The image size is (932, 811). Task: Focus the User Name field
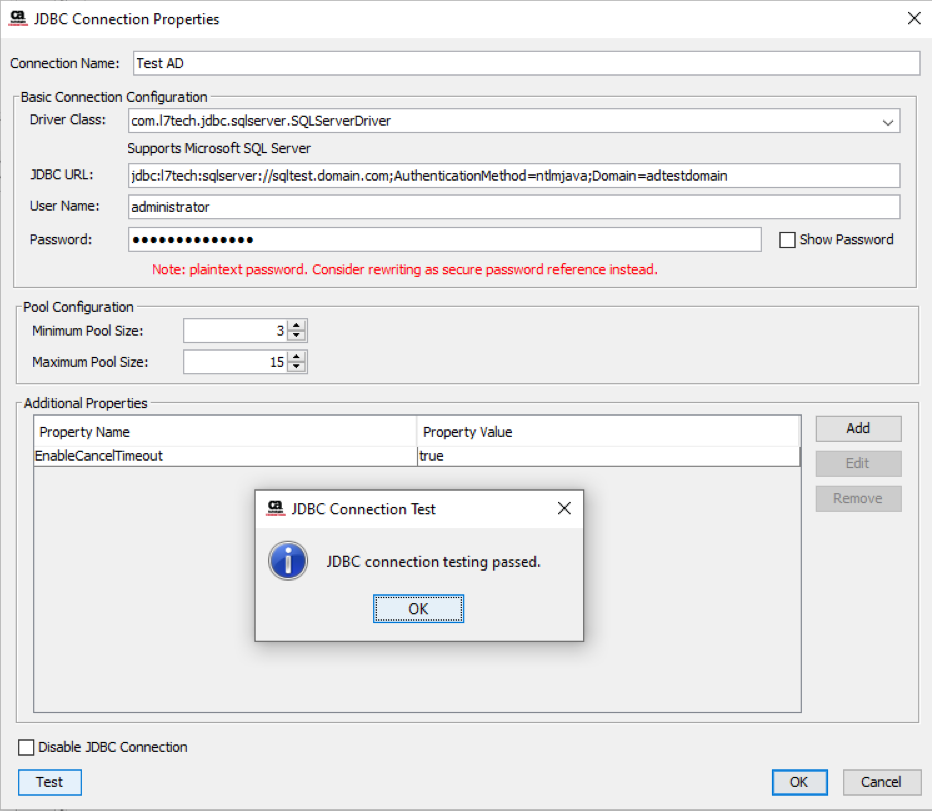pyautogui.click(x=514, y=207)
